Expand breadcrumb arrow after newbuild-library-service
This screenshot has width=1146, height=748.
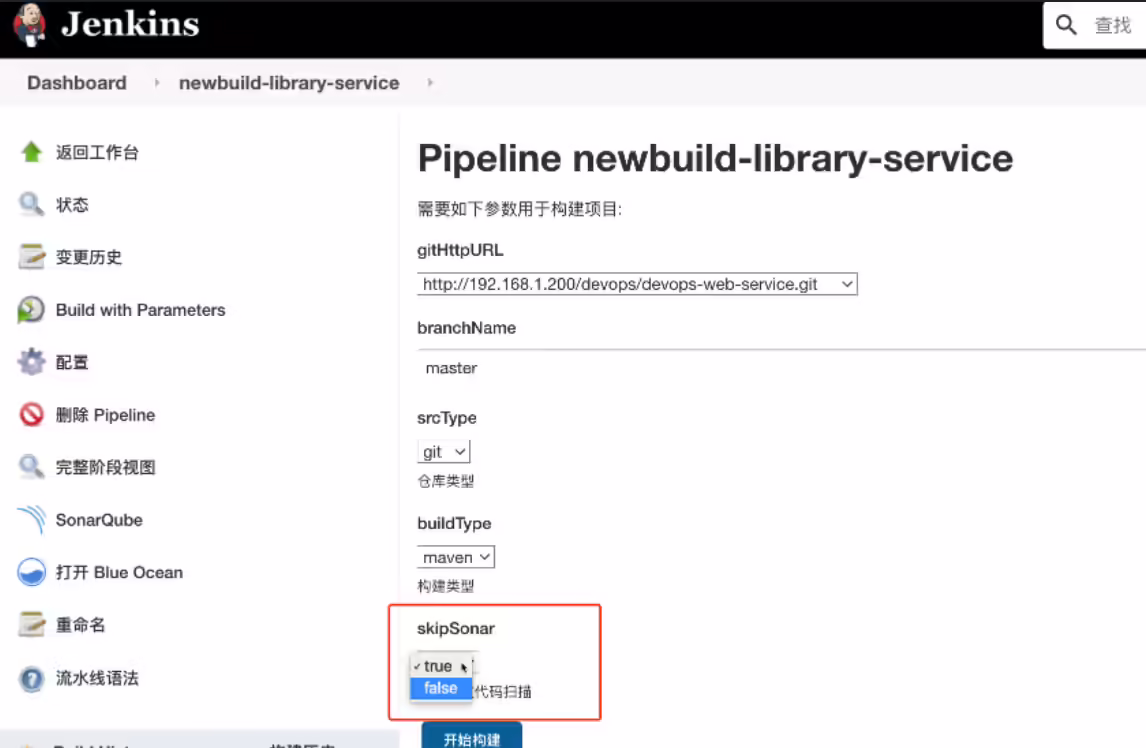(430, 83)
